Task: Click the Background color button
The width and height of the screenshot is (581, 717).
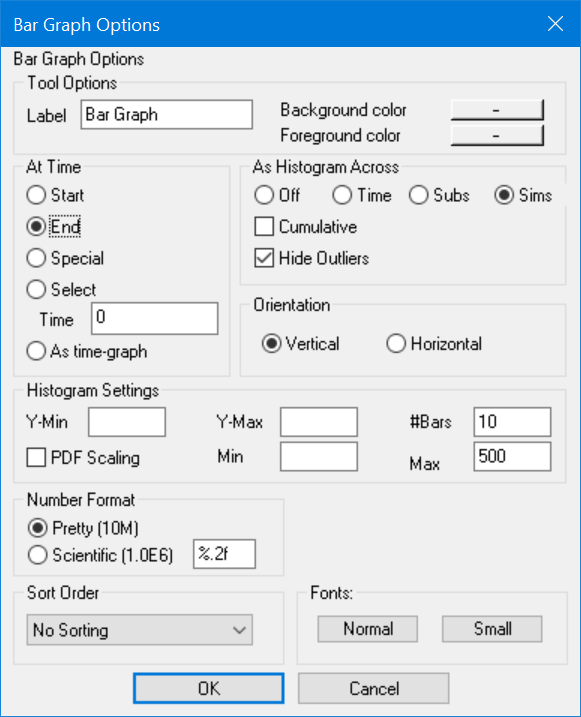Action: click(497, 110)
